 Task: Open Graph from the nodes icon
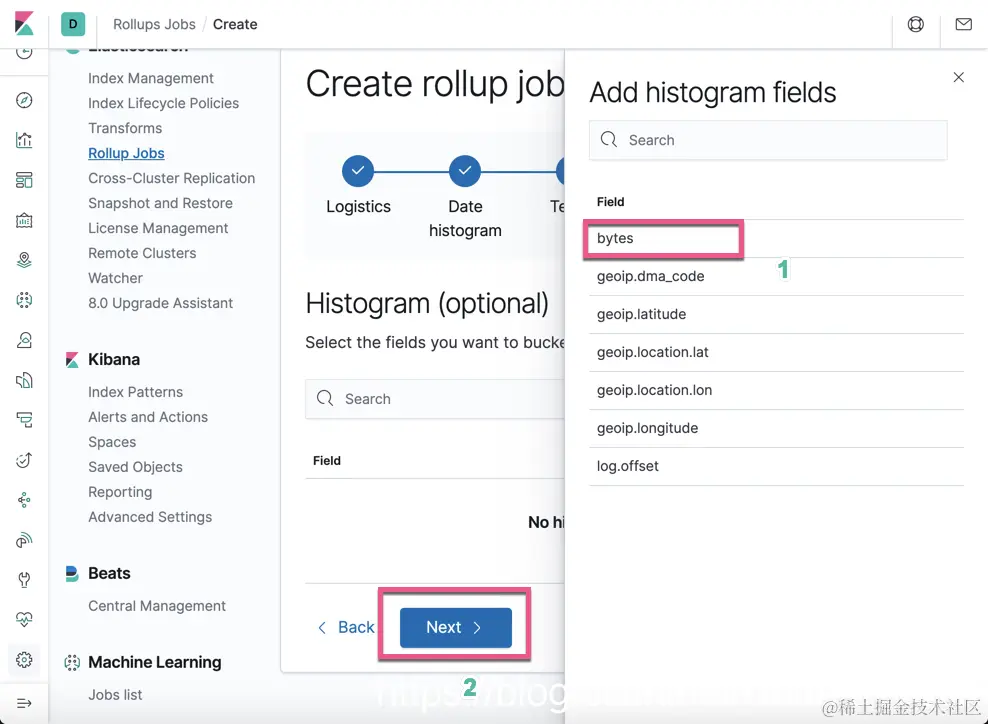click(24, 500)
